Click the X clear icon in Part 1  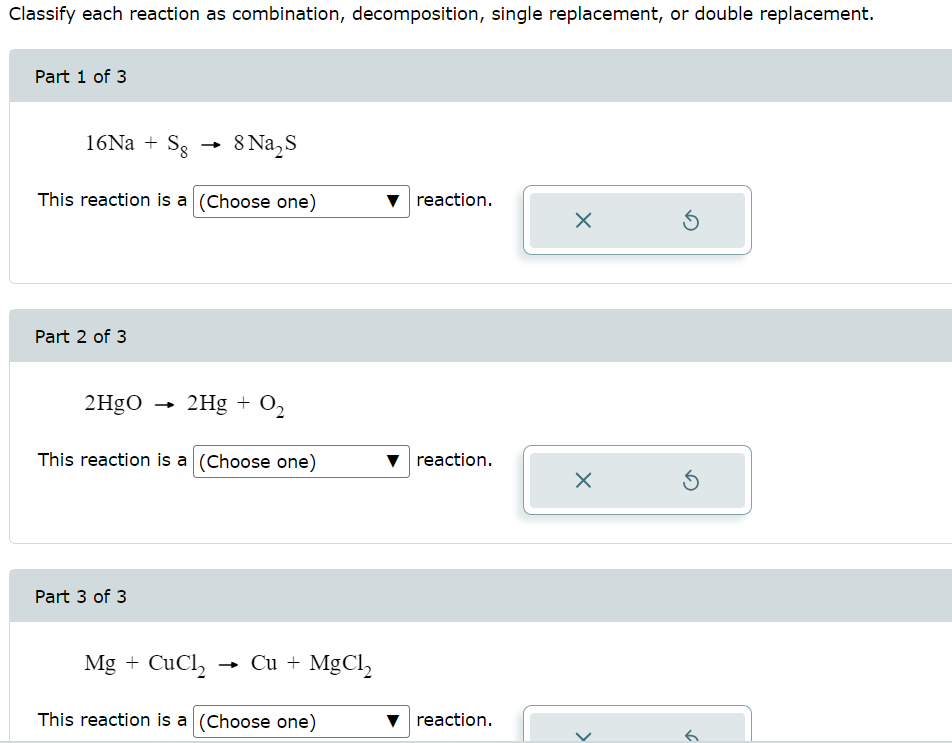click(x=584, y=220)
